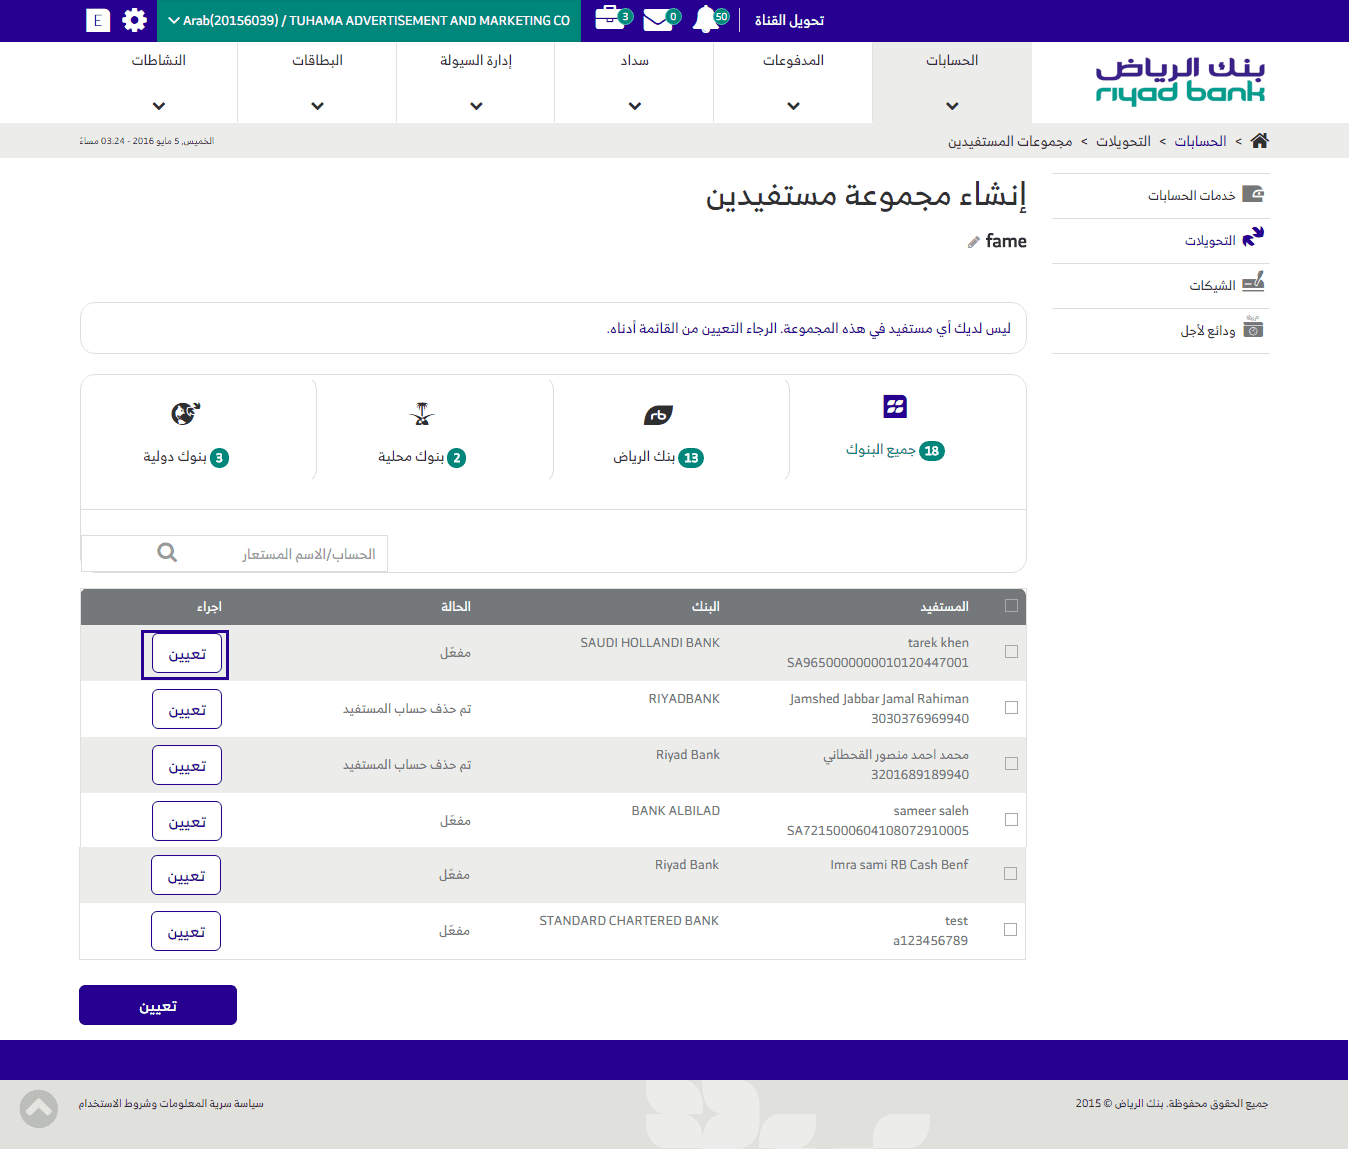Check the Jamshed Jabbar Jamal Rahiman row
This screenshot has width=1349, height=1149.
tap(1011, 708)
